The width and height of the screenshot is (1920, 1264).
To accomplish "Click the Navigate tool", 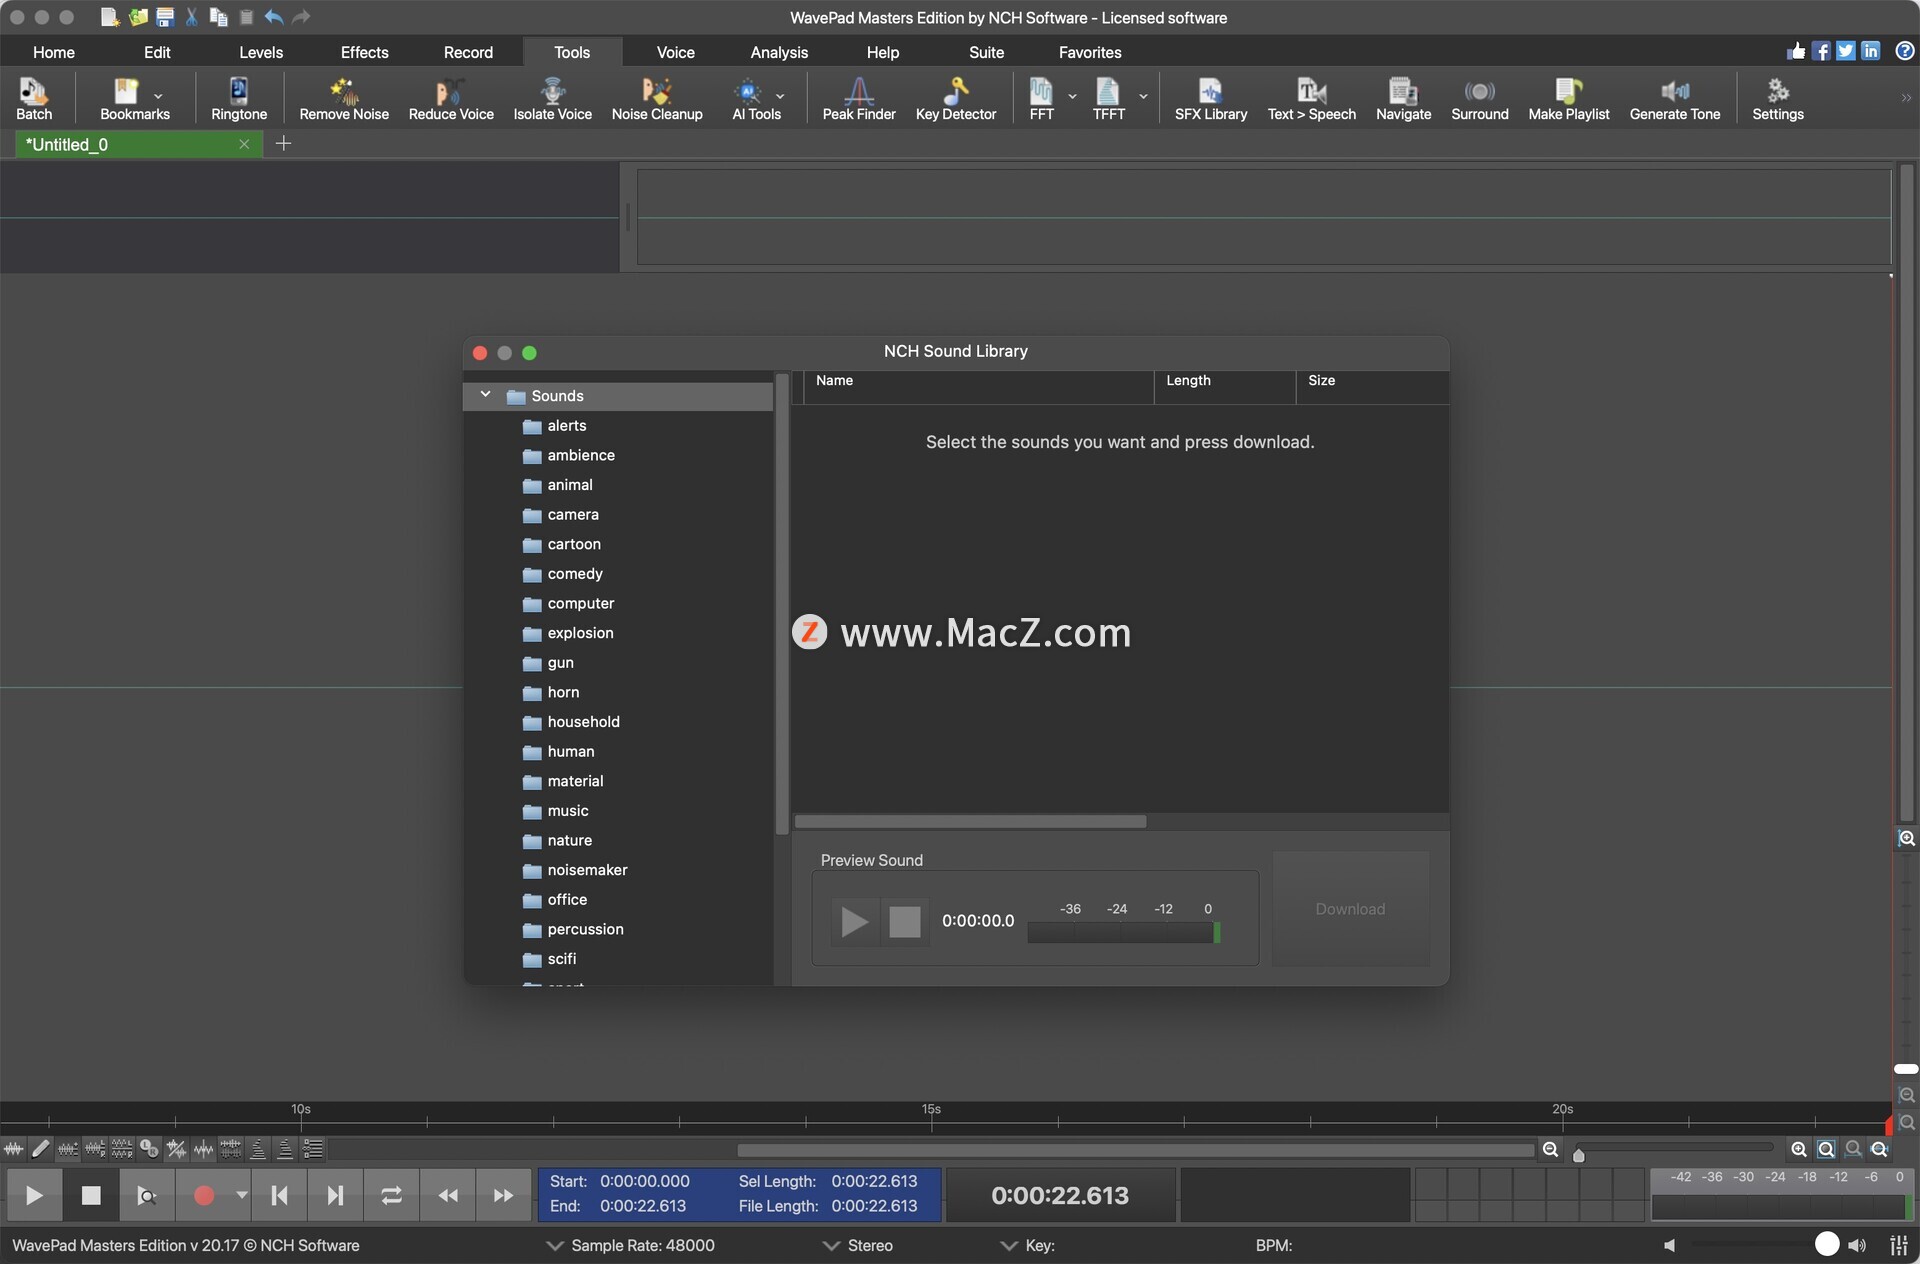I will click(1403, 99).
